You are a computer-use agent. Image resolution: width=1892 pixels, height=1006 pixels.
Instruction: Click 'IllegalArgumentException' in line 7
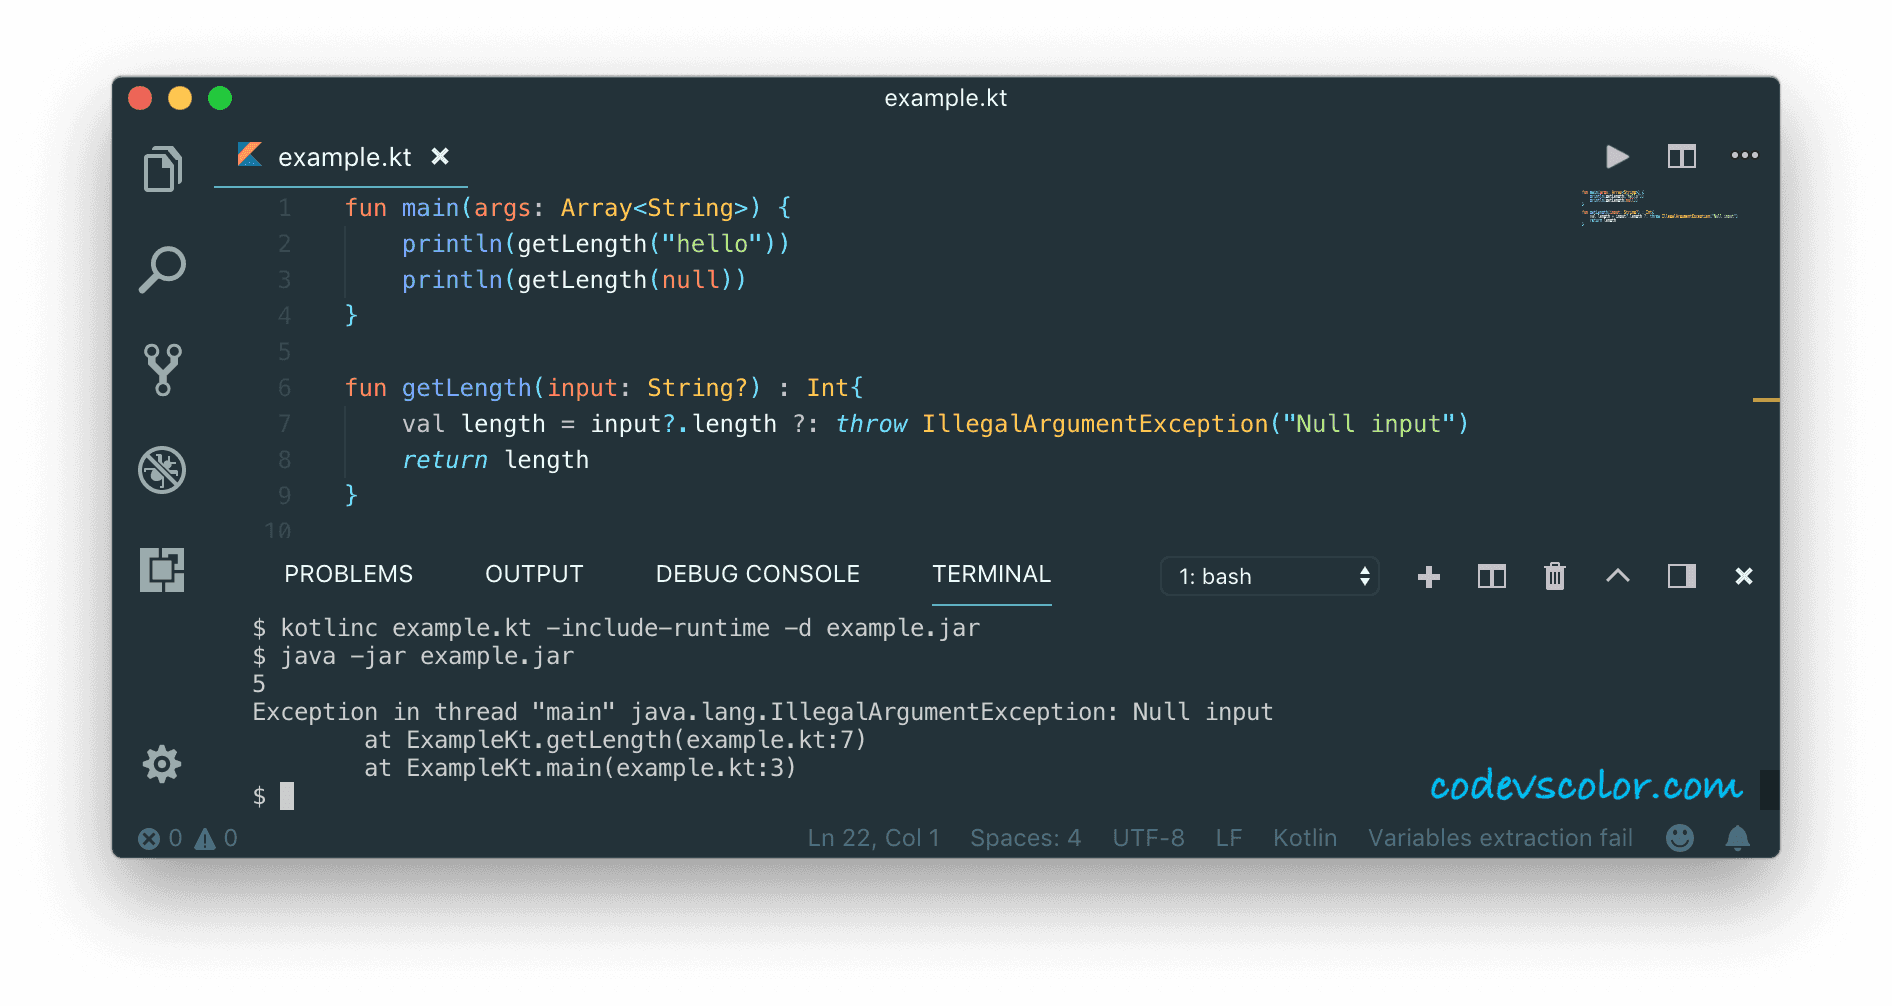(x=1094, y=424)
